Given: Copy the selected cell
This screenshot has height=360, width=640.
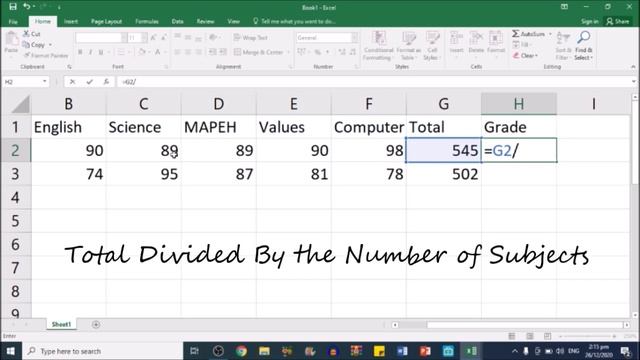Looking at the screenshot, I should tap(33, 45).
